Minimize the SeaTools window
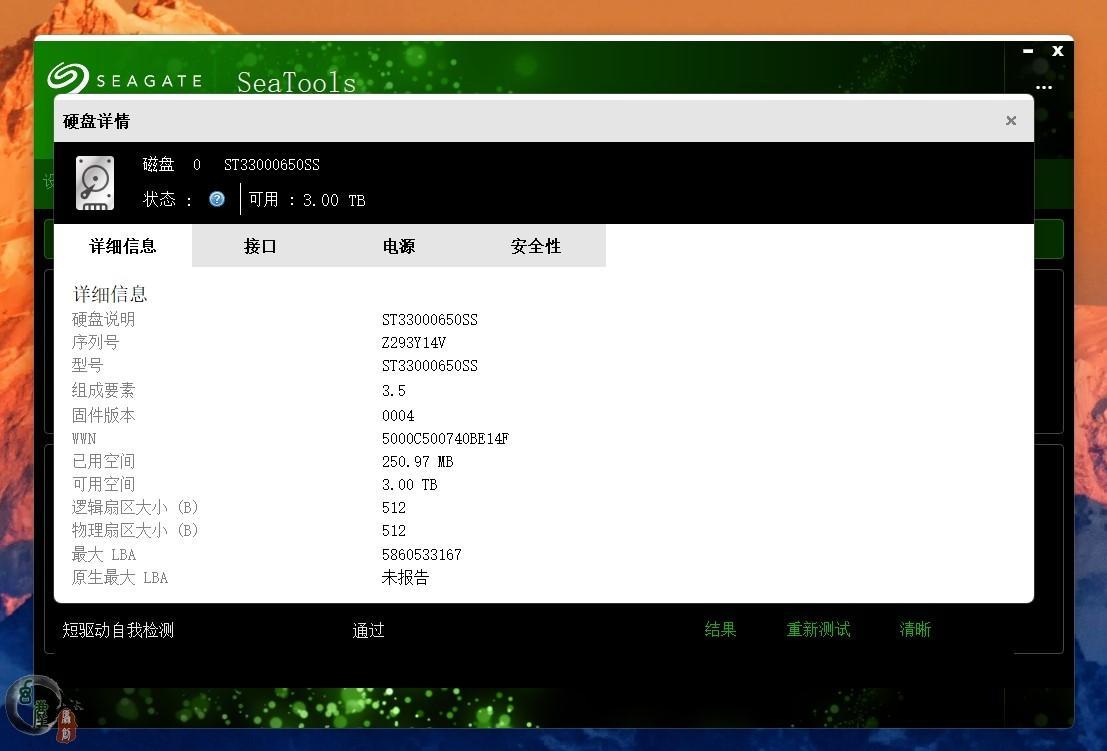The height and width of the screenshot is (751, 1107). [1028, 51]
